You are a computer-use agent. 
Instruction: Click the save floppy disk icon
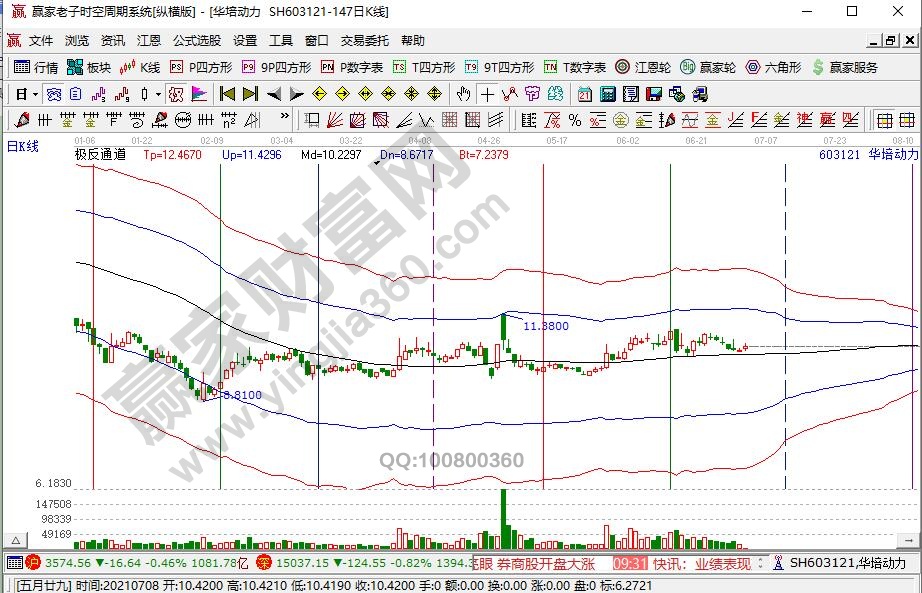coord(653,94)
